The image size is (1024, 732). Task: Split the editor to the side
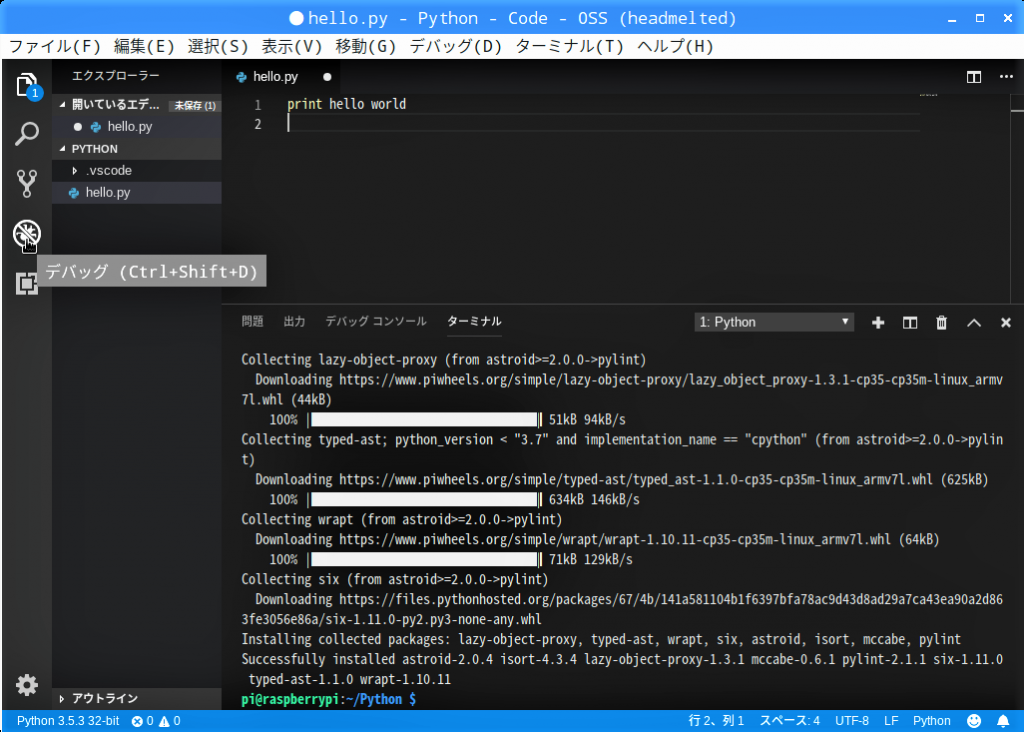974,77
